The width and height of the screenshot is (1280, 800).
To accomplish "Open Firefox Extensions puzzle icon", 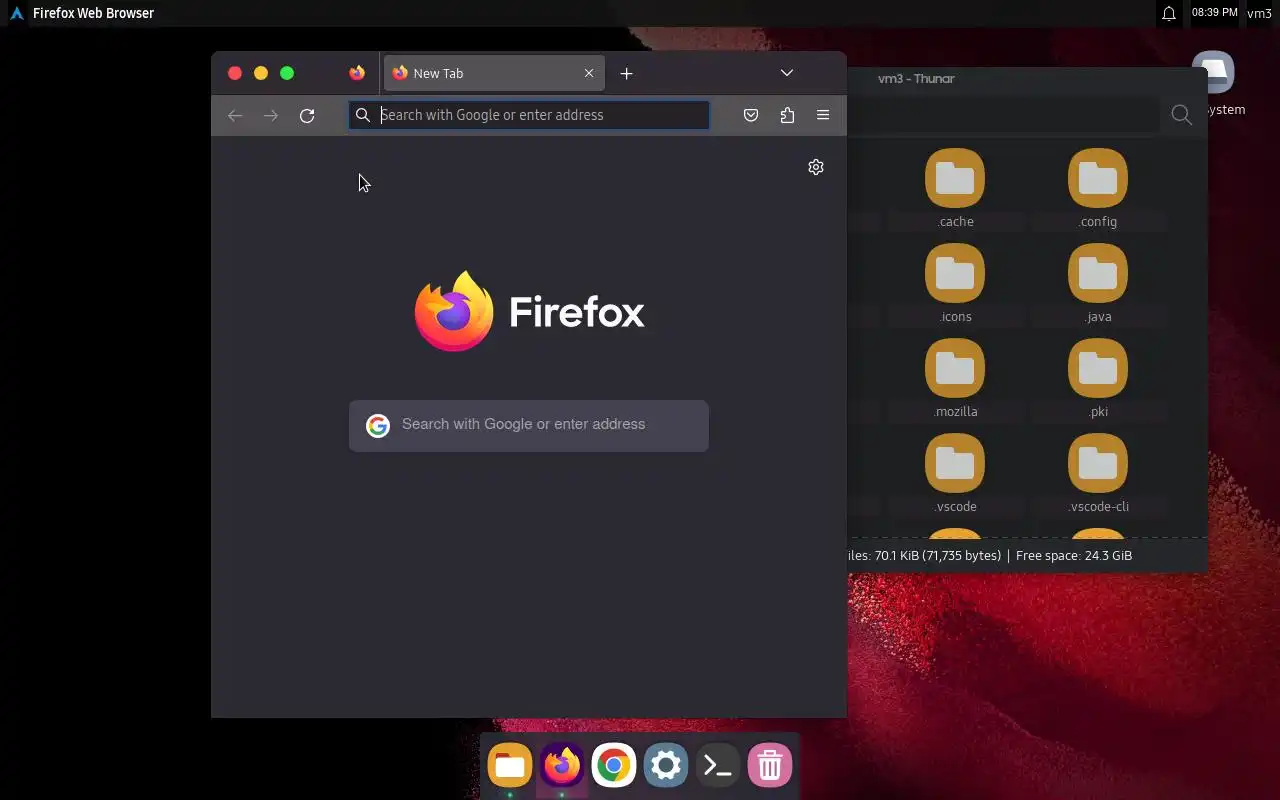I will (x=787, y=115).
